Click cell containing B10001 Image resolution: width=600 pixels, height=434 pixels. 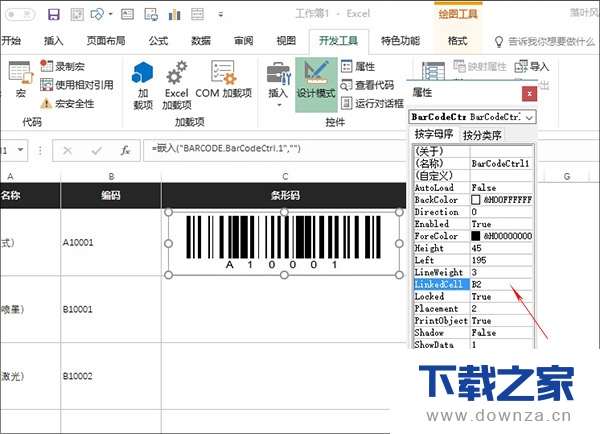tap(111, 309)
